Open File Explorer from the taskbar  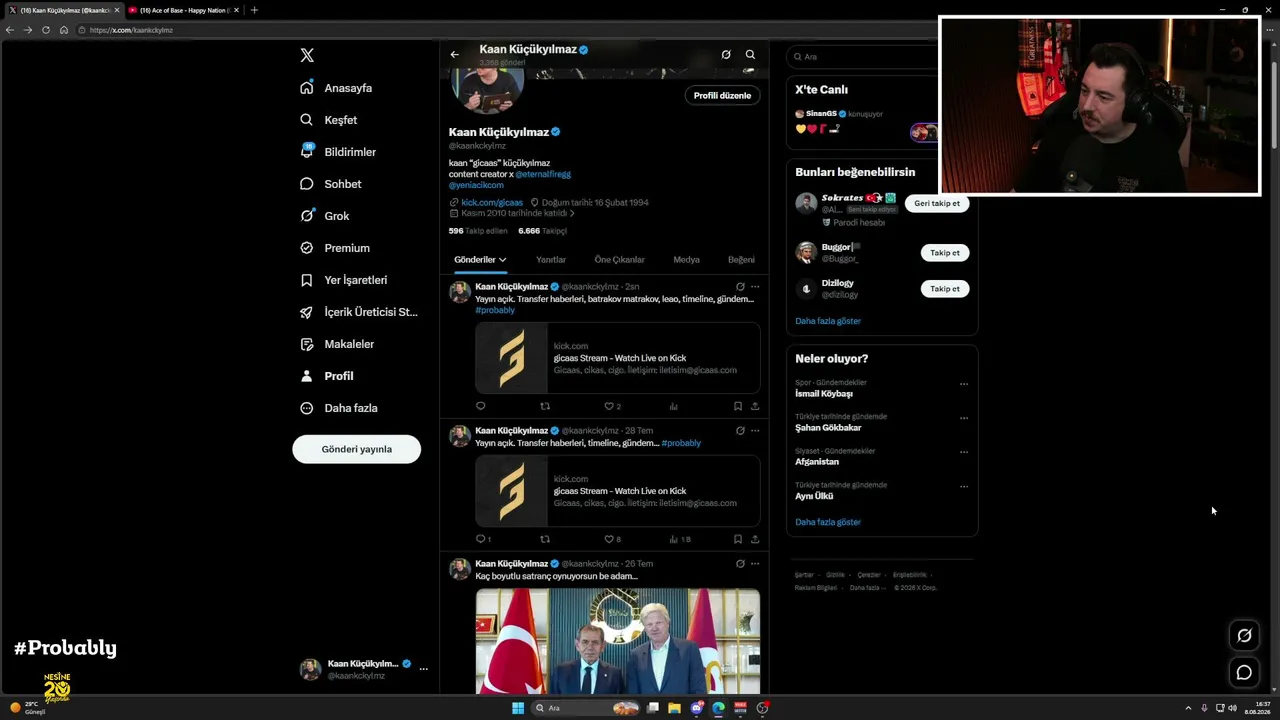(x=674, y=708)
